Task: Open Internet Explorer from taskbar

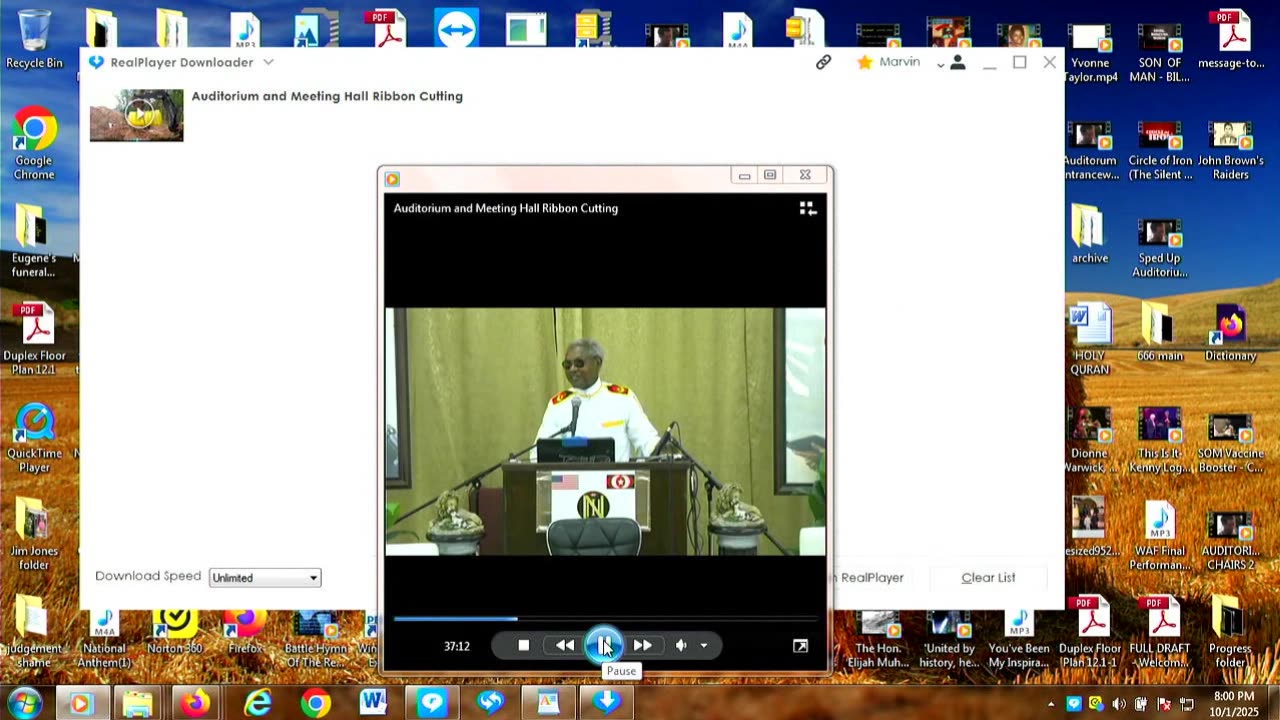Action: click(258, 703)
